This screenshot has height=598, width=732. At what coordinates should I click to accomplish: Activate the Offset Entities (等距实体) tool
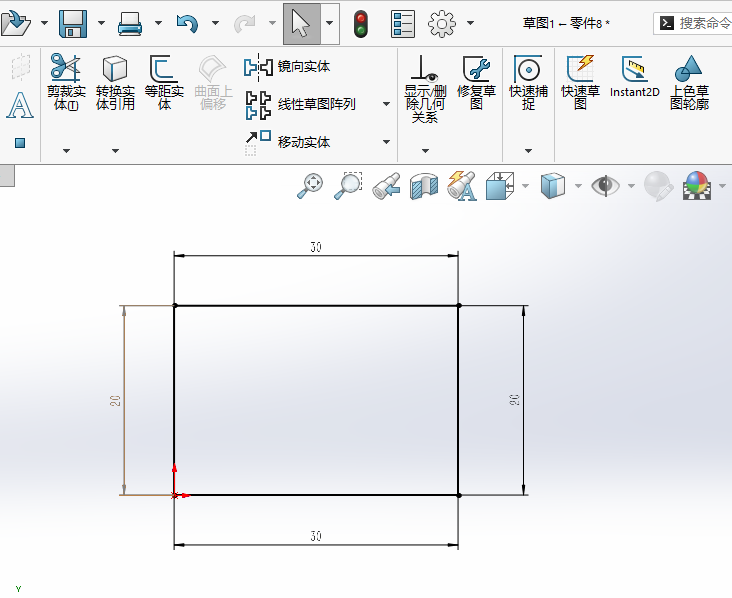click(x=164, y=80)
